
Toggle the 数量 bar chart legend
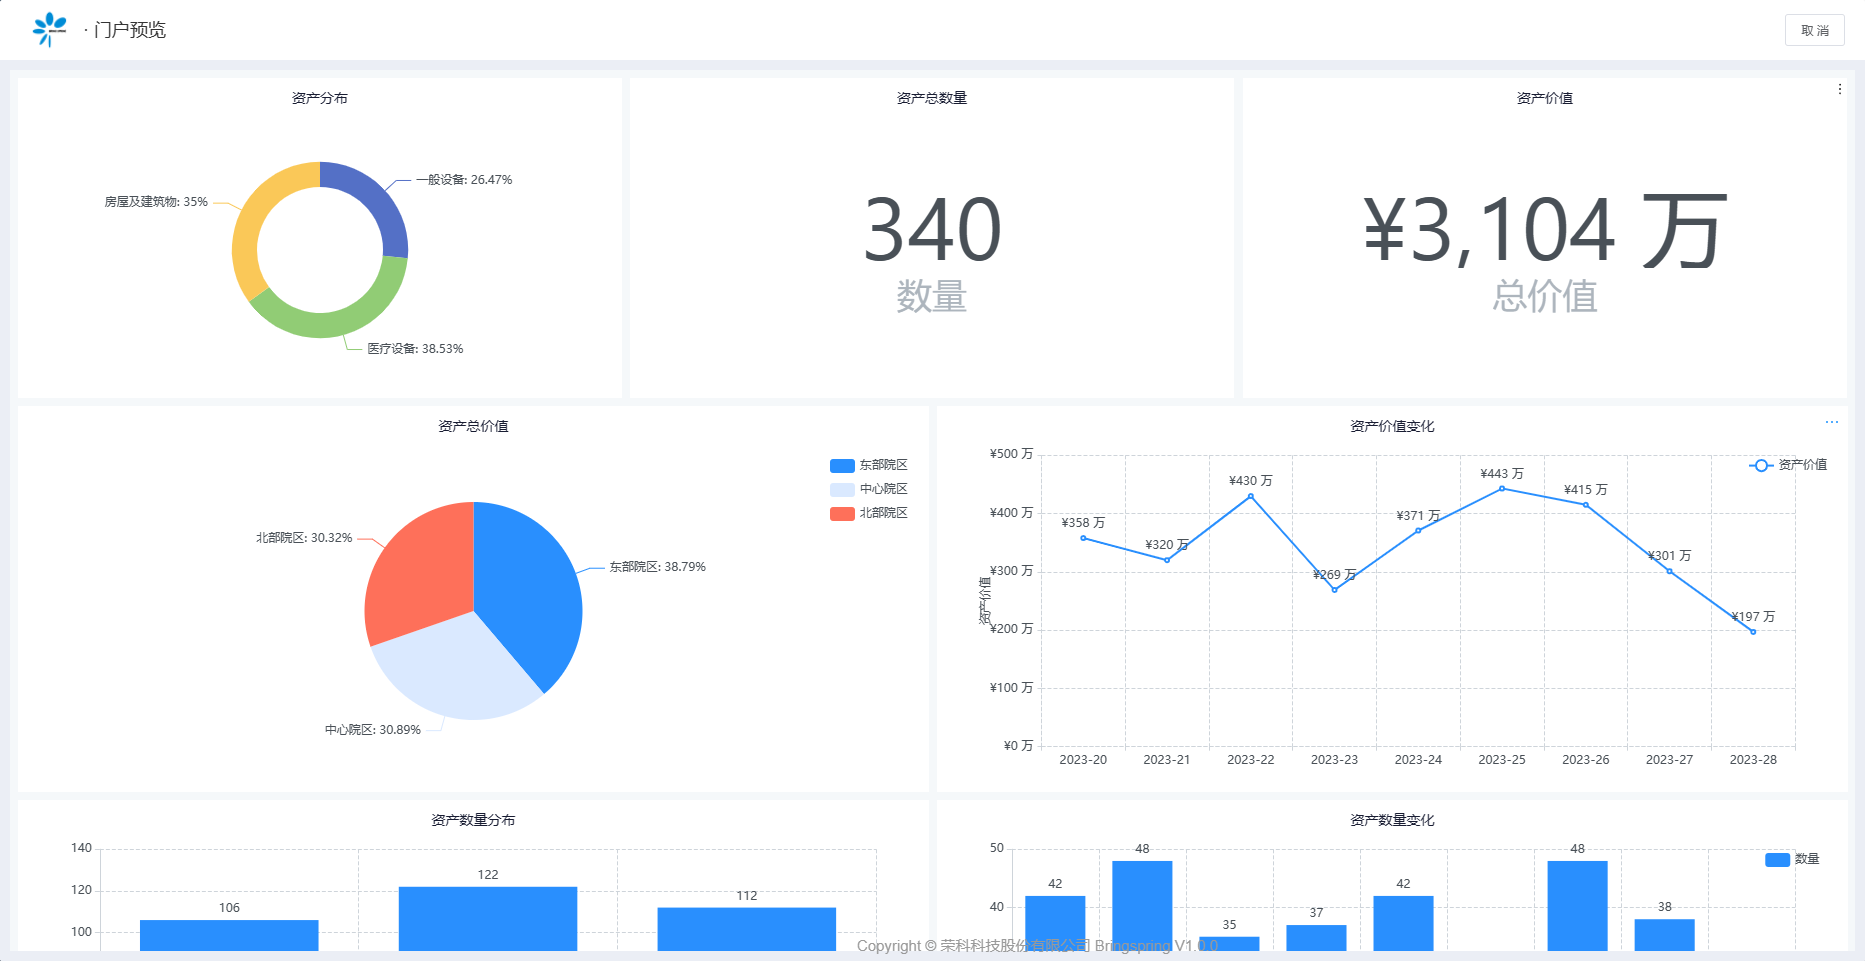[x=1792, y=860]
